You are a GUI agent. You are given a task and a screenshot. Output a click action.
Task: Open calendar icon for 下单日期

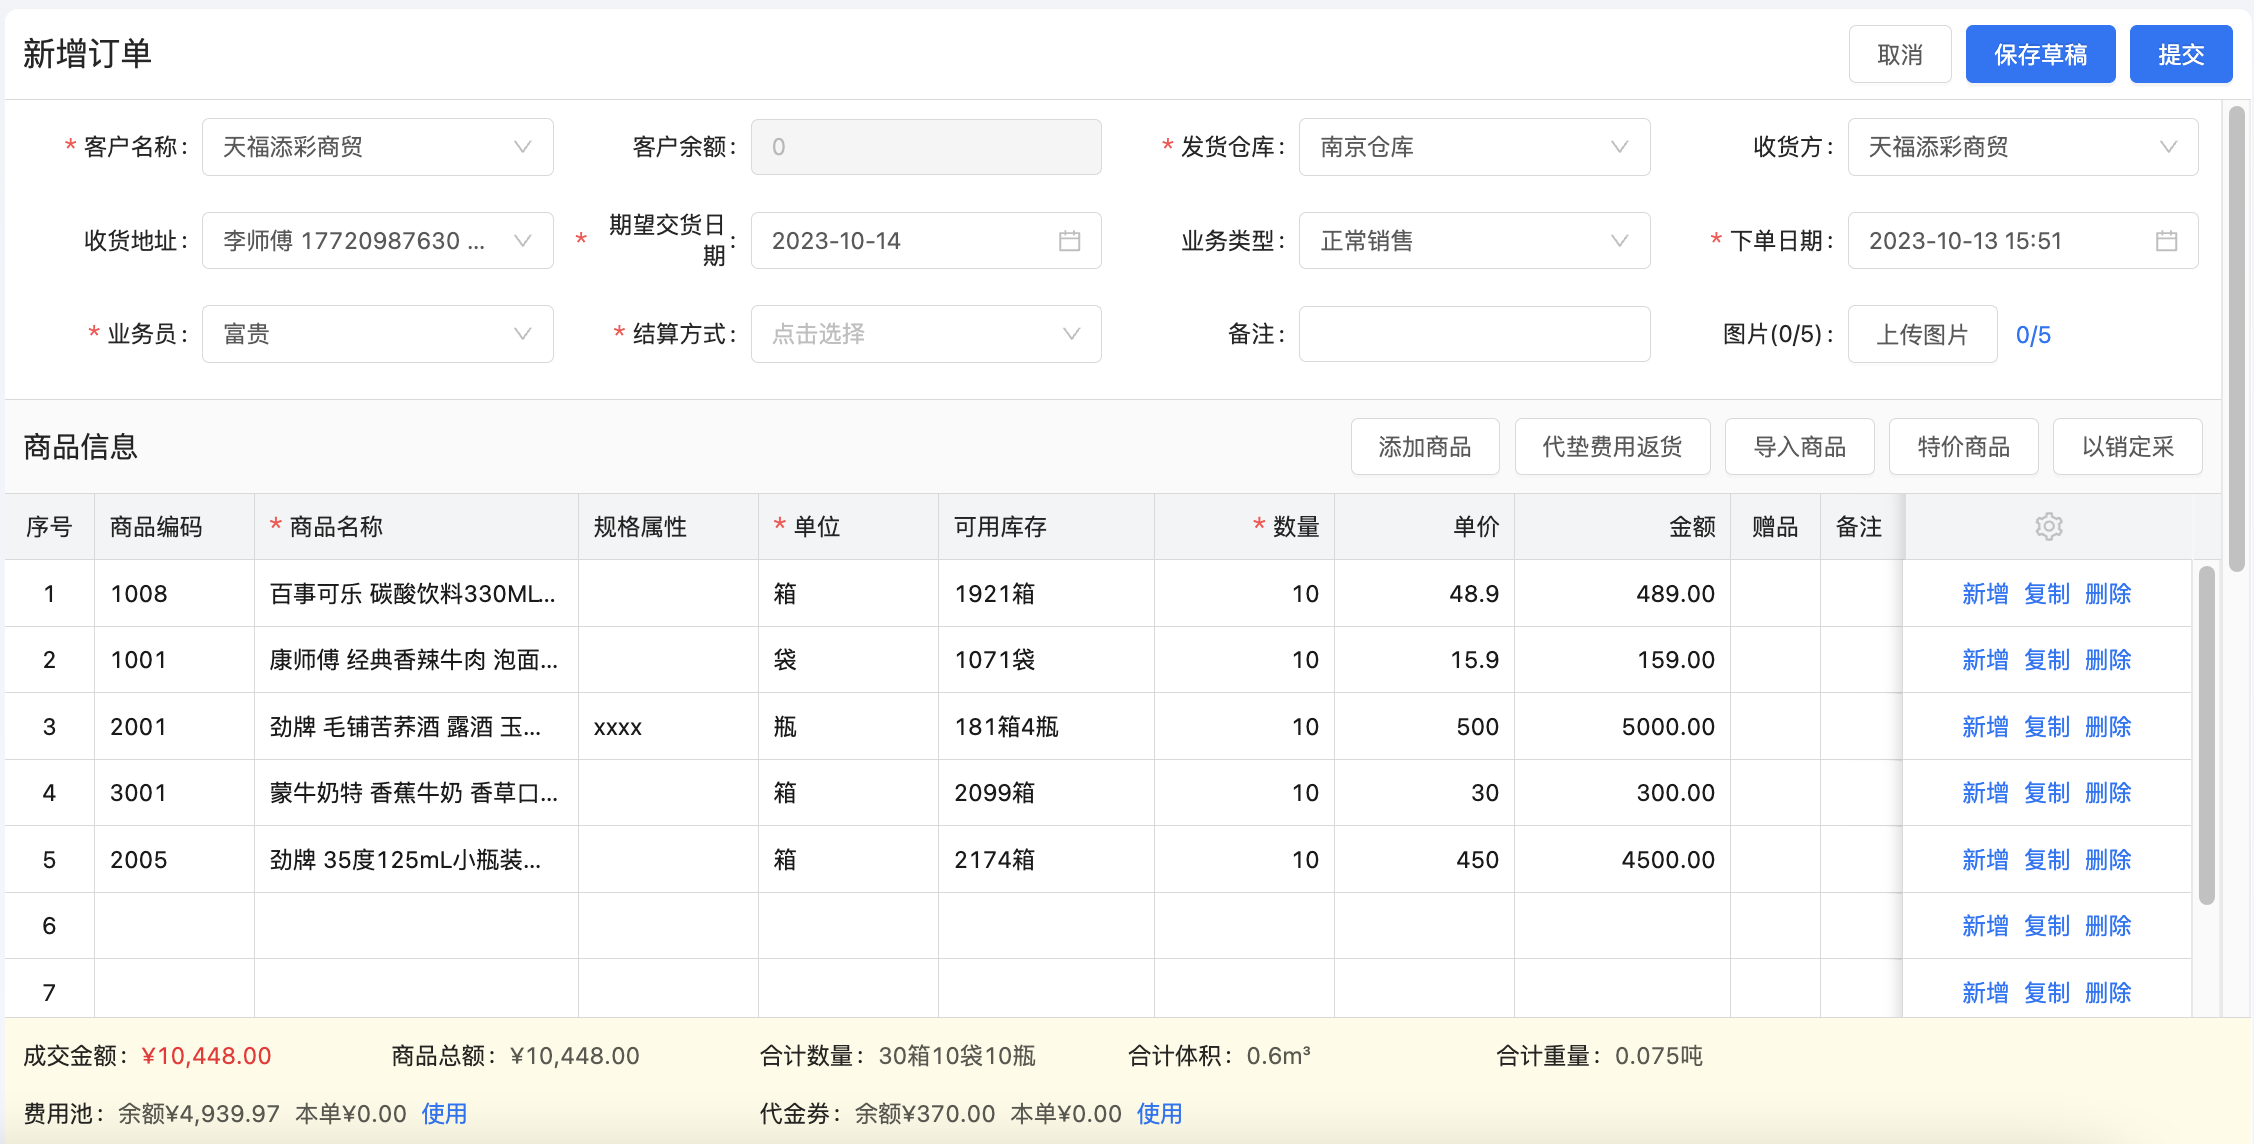click(2166, 241)
